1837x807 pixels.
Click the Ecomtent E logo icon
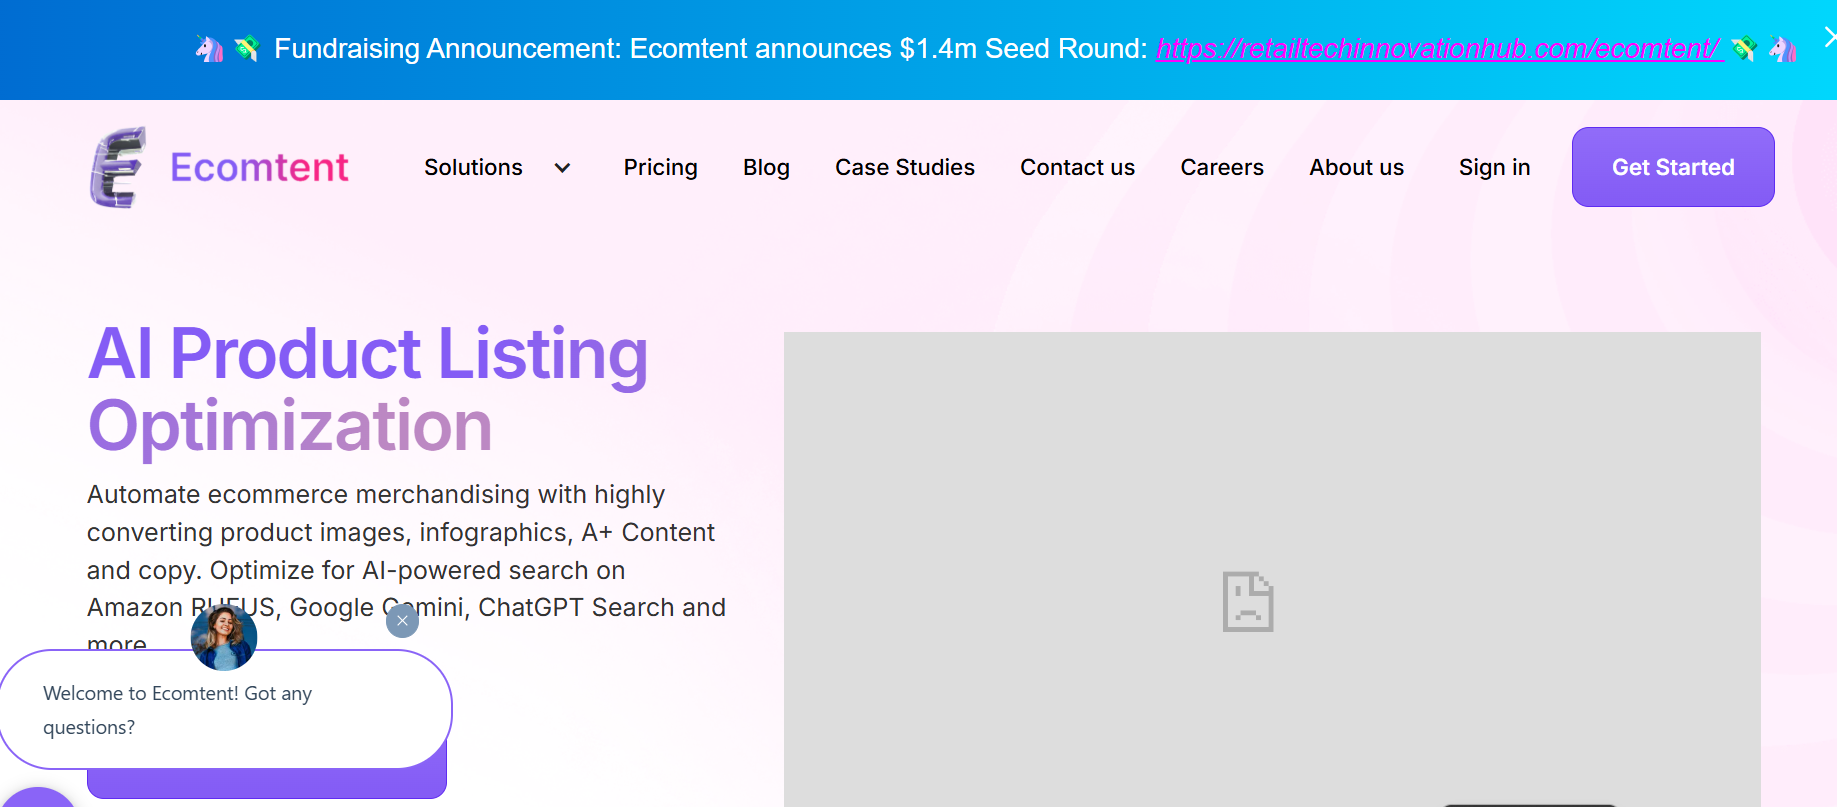click(x=118, y=167)
